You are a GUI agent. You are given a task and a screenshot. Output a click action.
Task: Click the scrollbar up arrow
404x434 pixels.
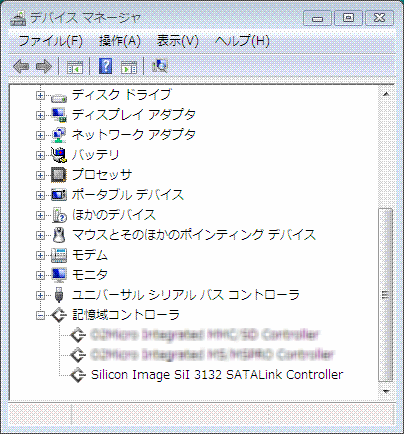coord(386,94)
